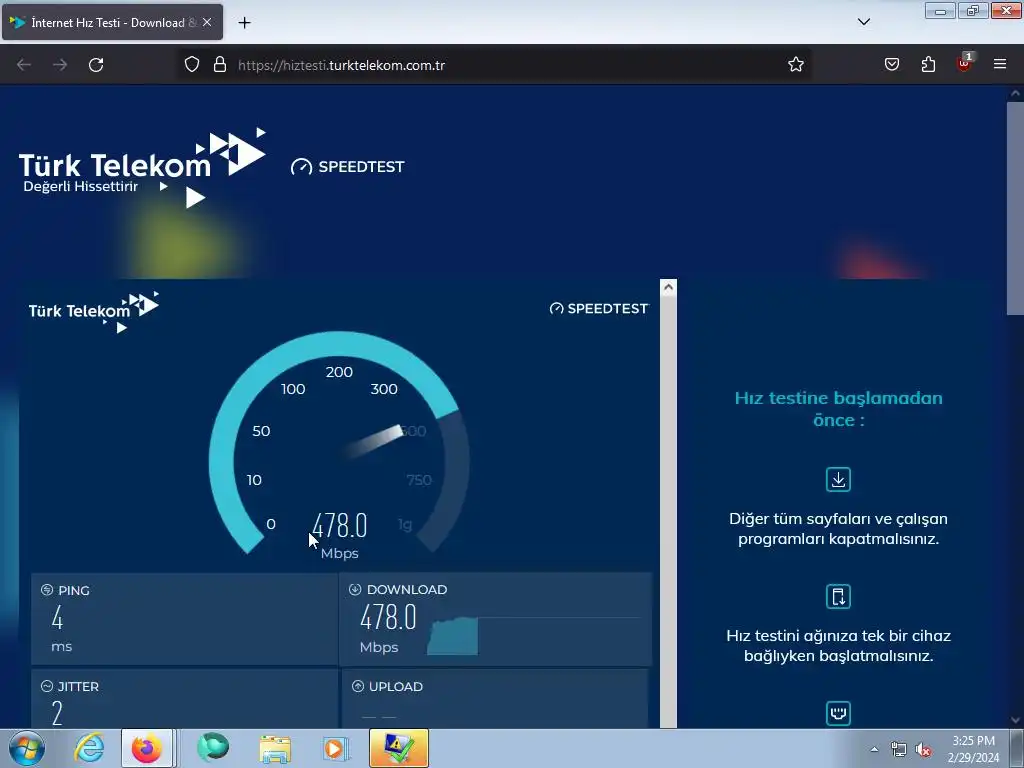Click the SPEEDTEST header link
Screen dimensions: 1024x768
[x=348, y=167]
